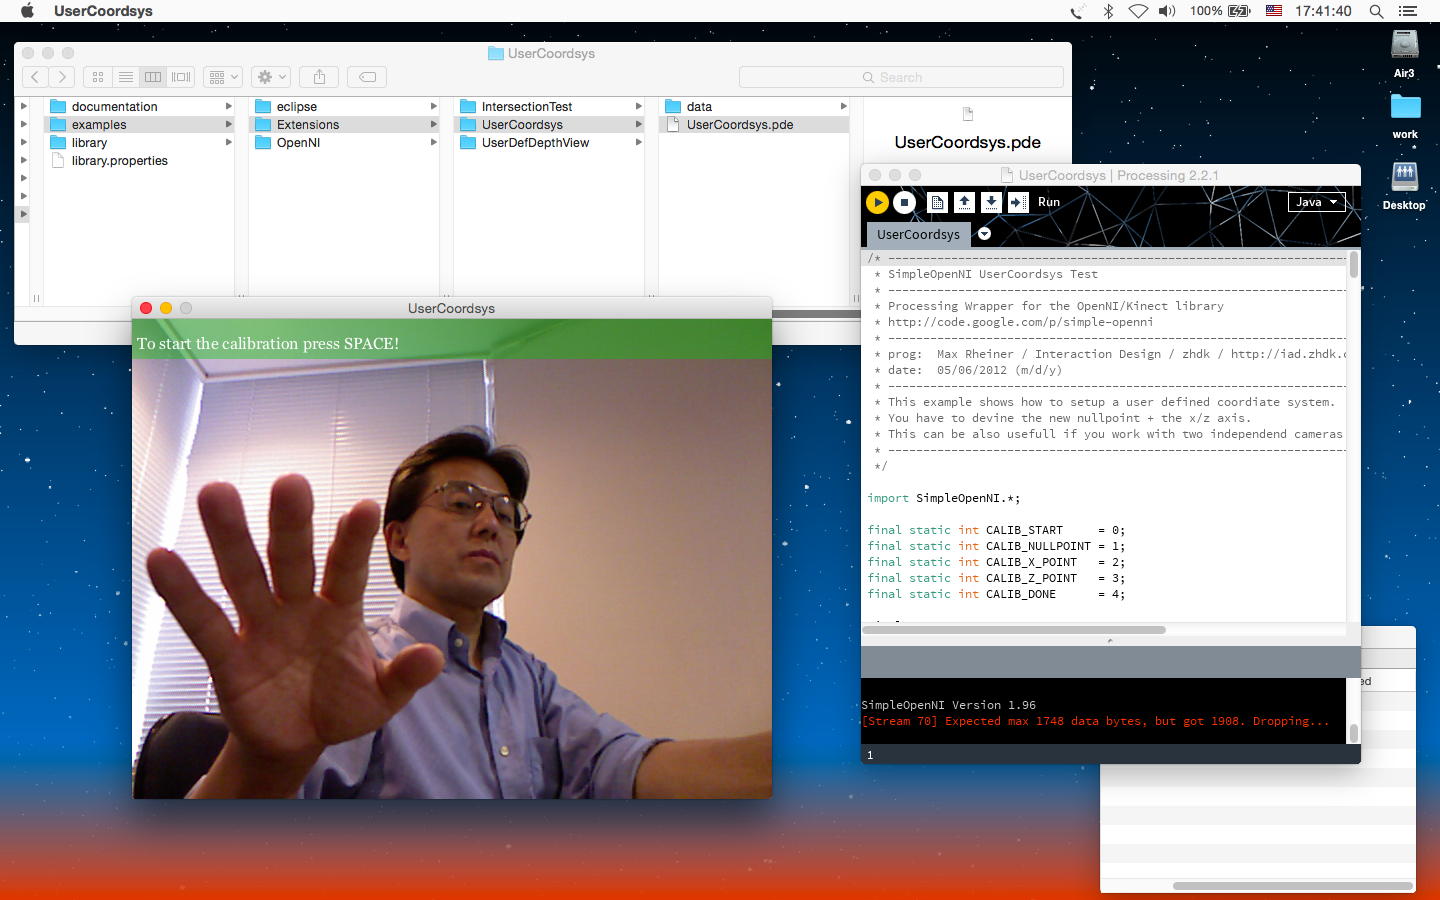Viewport: 1440px width, 900px height.
Task: Open the Finder item arrangement dropdown
Action: coord(223,77)
